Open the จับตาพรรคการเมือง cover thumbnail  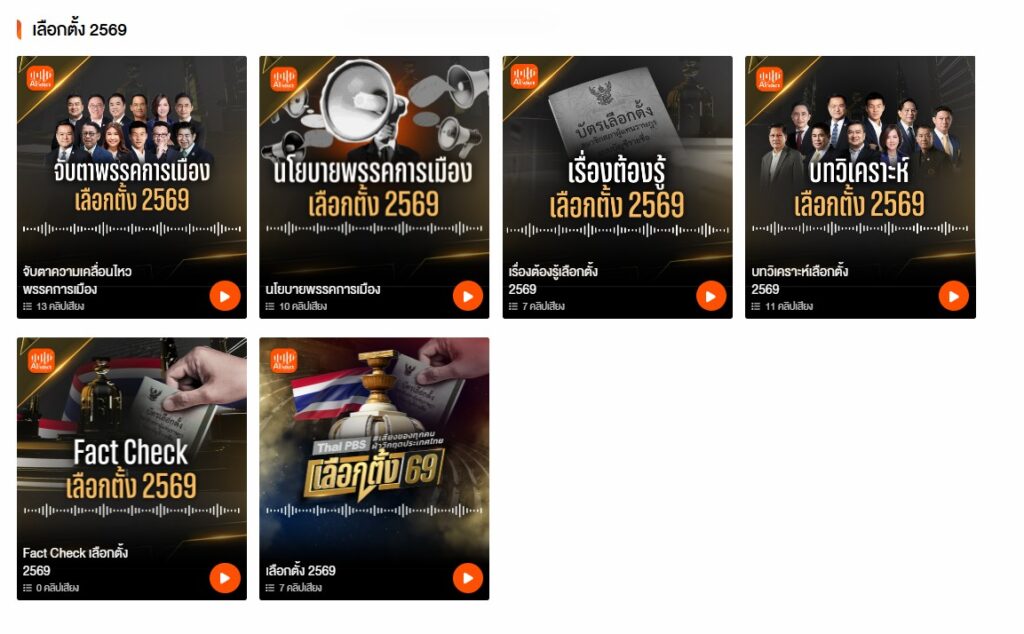coord(132,157)
